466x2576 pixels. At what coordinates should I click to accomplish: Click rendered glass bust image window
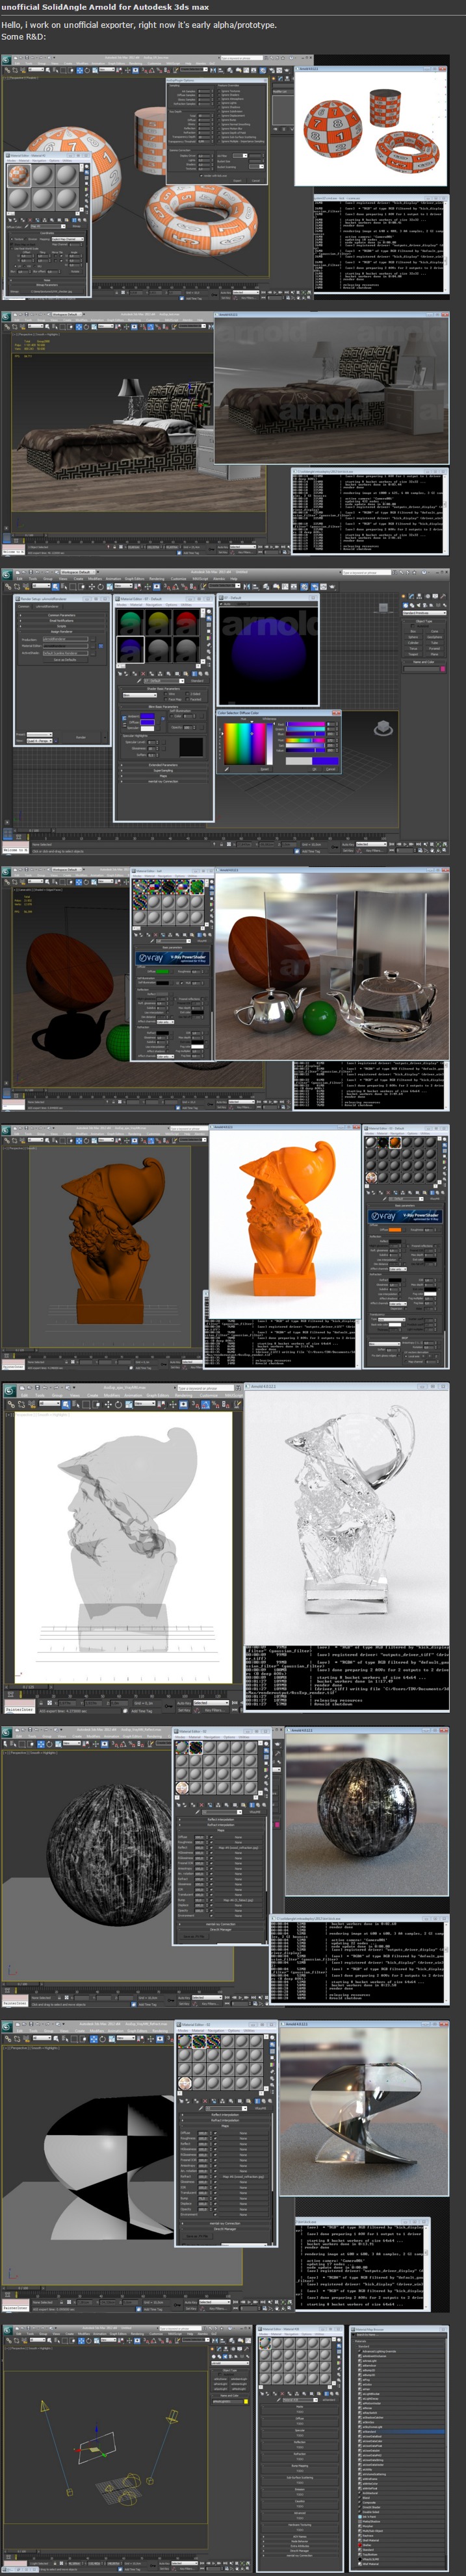click(x=347, y=1515)
